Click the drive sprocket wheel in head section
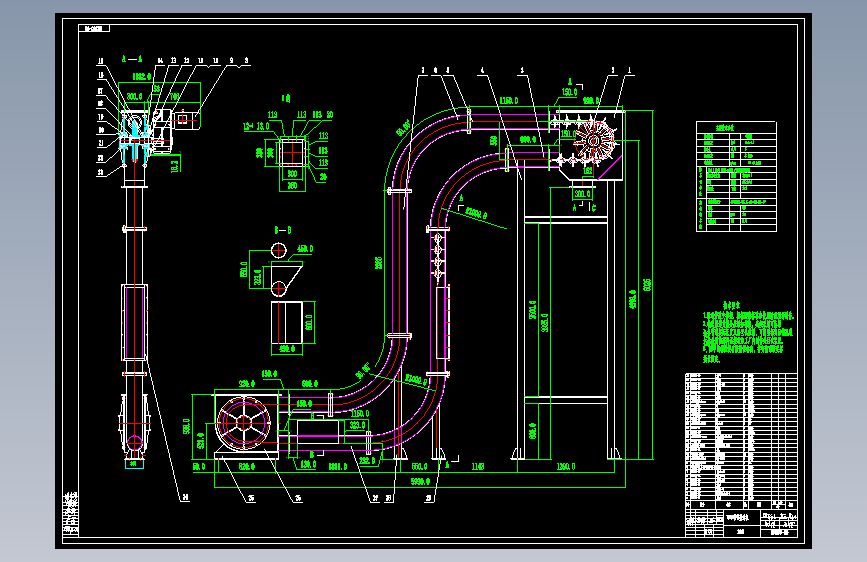 pos(594,140)
